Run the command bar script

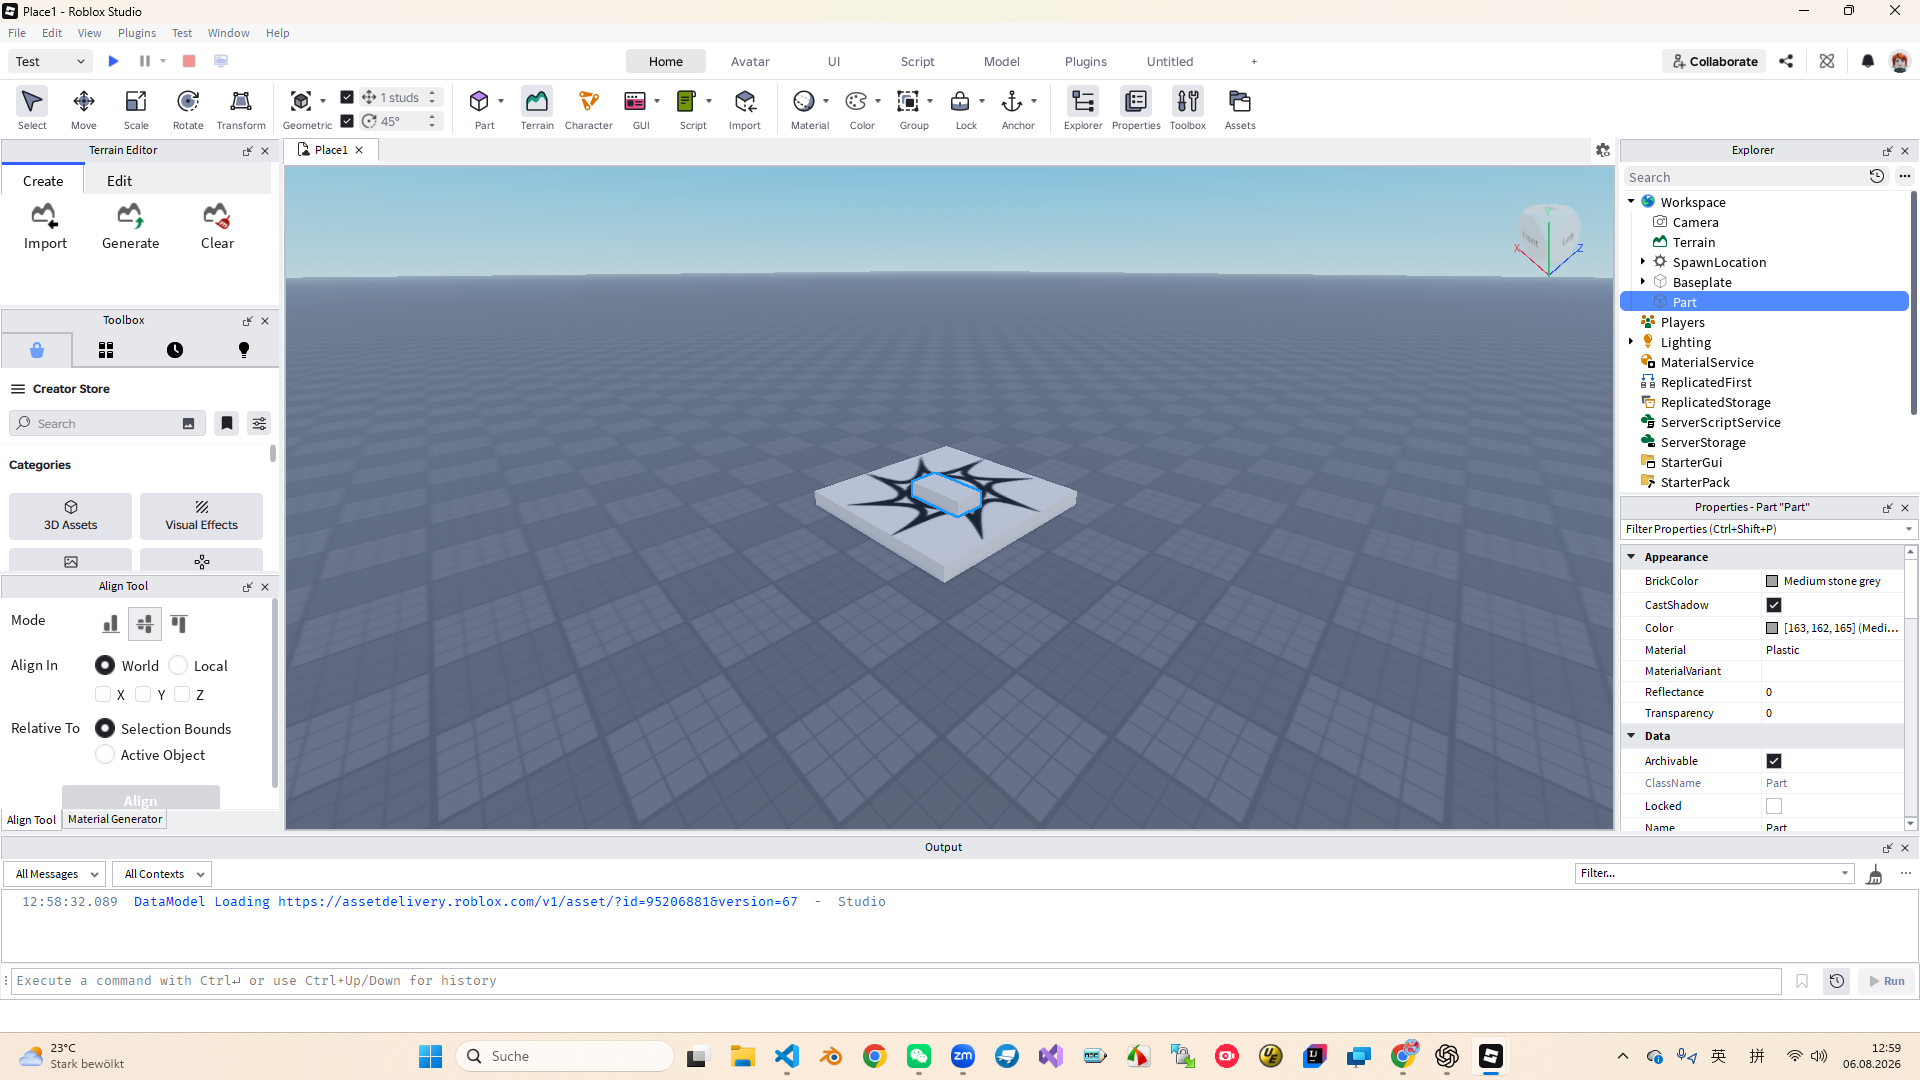point(1887,981)
